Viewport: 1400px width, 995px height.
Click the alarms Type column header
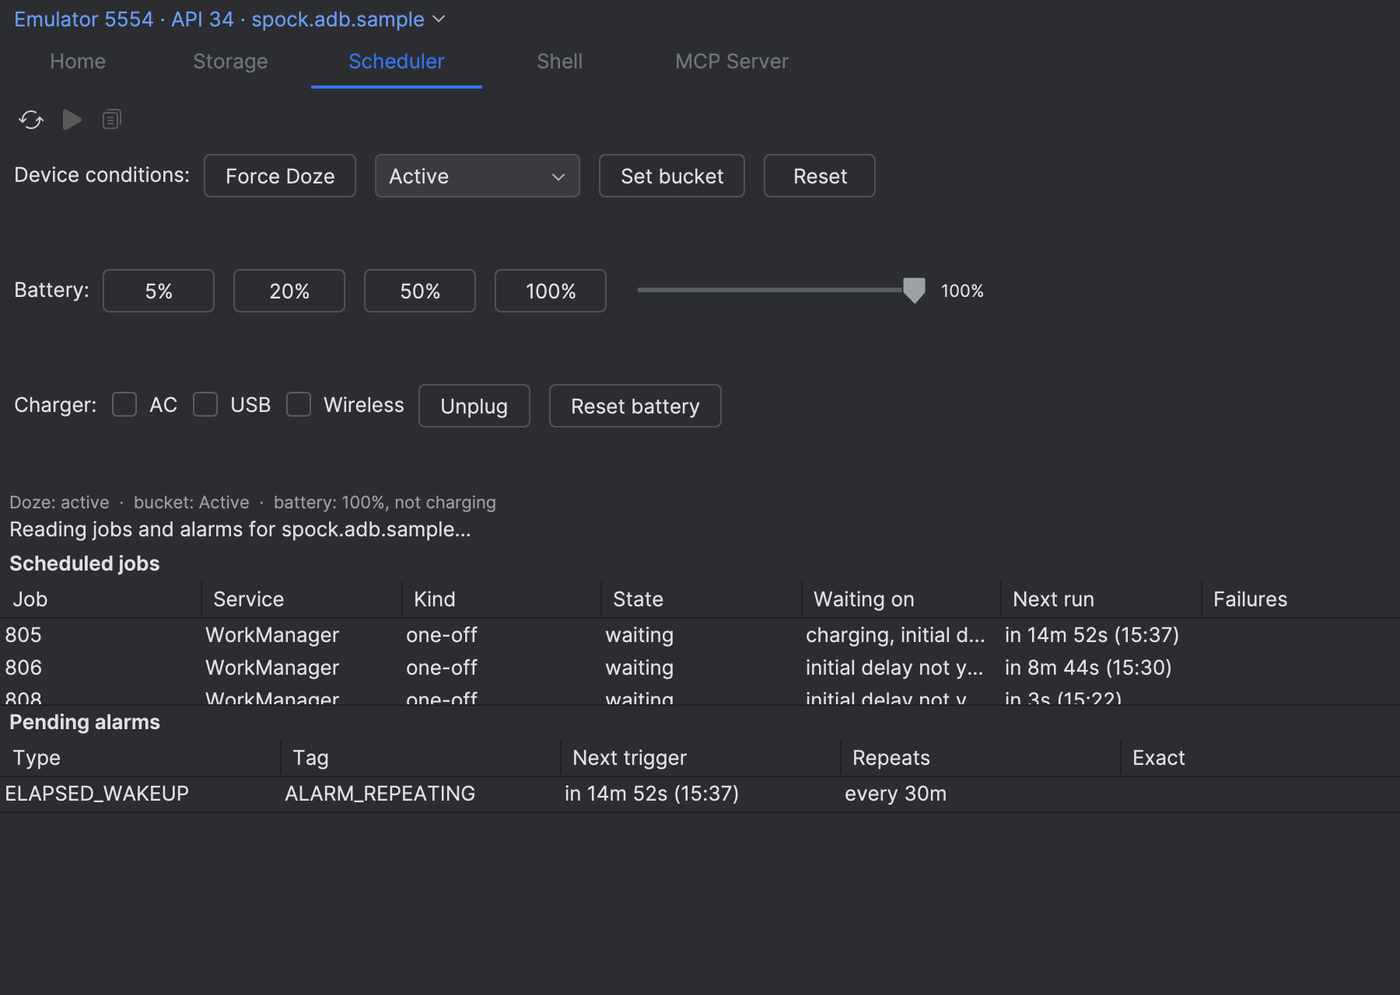[140, 758]
